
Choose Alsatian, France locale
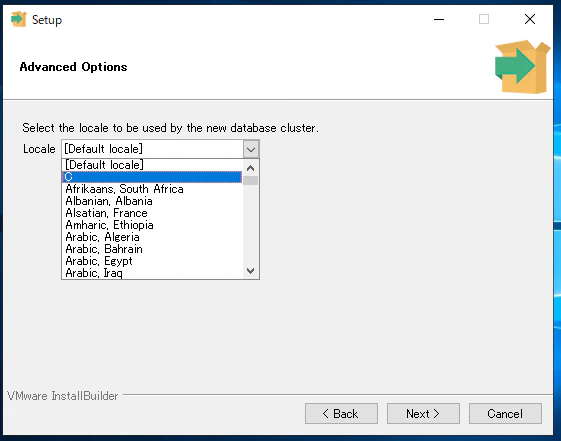152,213
